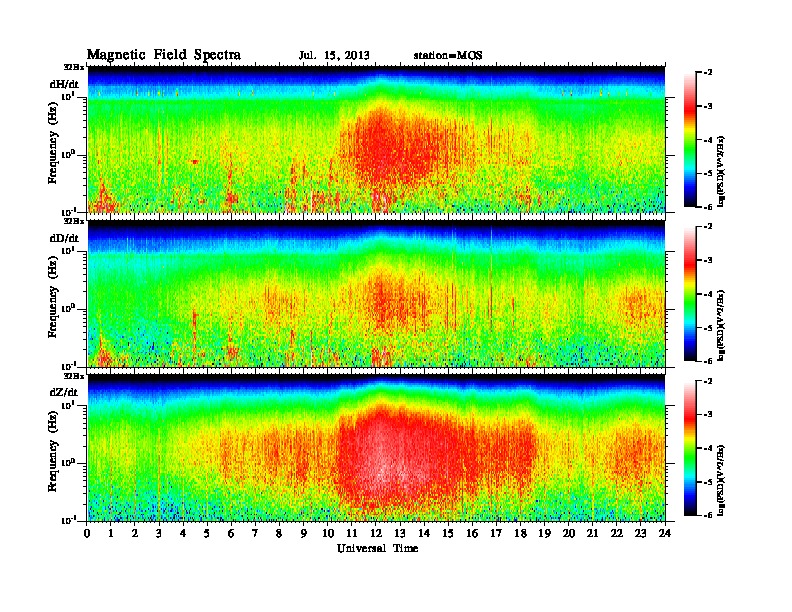Click the 'station=MOS' label

[448, 56]
